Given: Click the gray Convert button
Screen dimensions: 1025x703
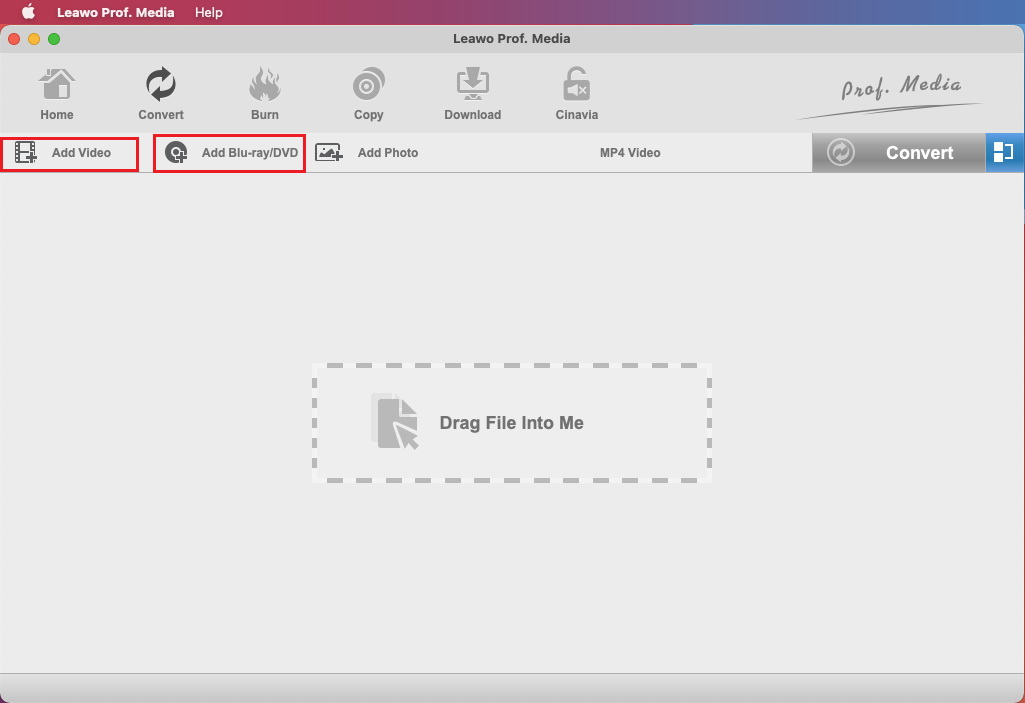Looking at the screenshot, I should coord(898,153).
